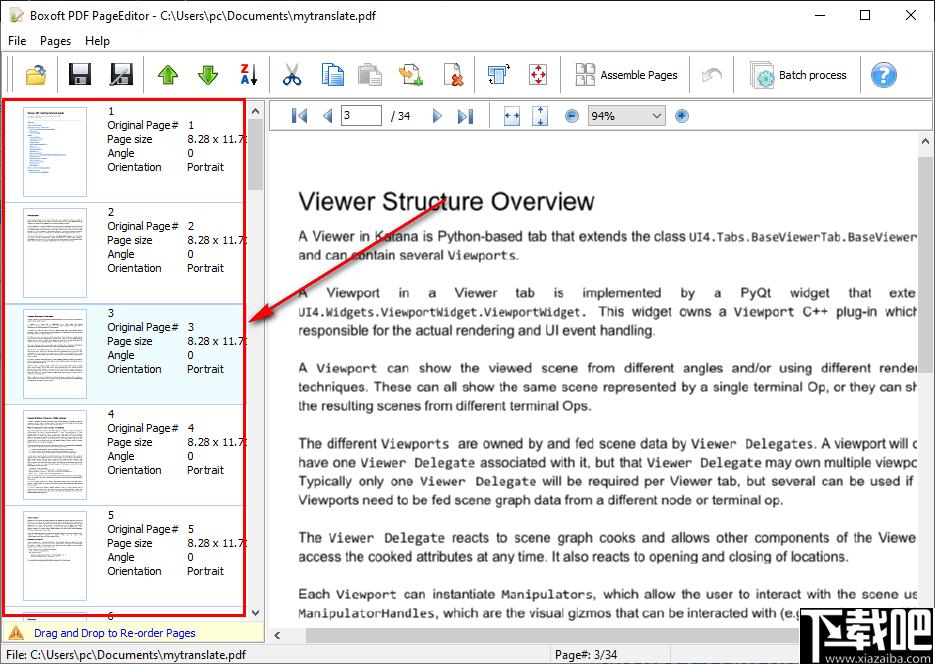Click the fit height icon
This screenshot has width=935, height=664.
click(x=540, y=116)
